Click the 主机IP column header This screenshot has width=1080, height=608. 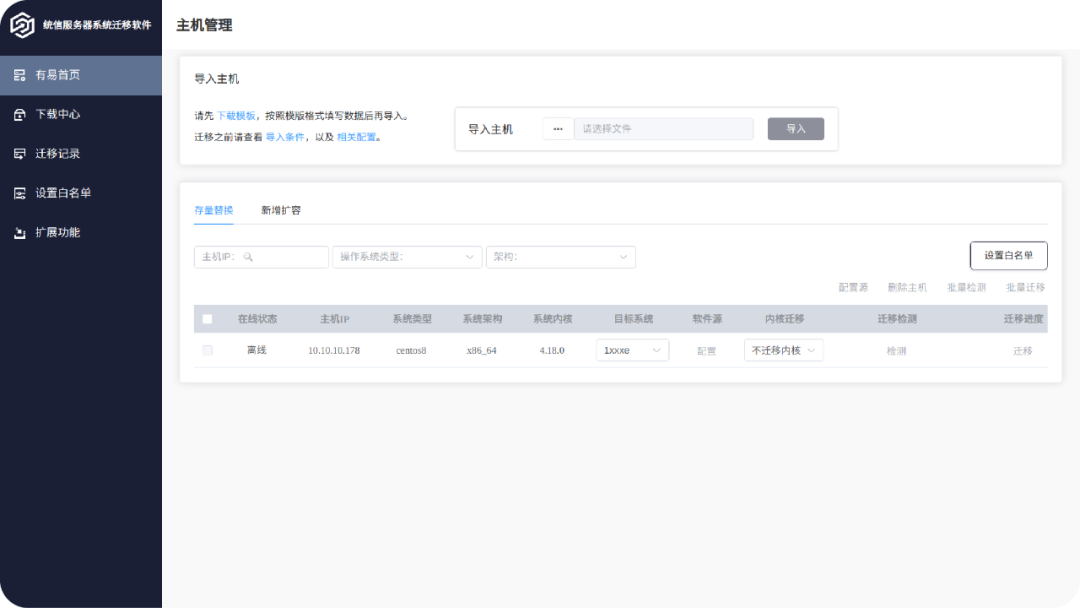(x=335, y=319)
